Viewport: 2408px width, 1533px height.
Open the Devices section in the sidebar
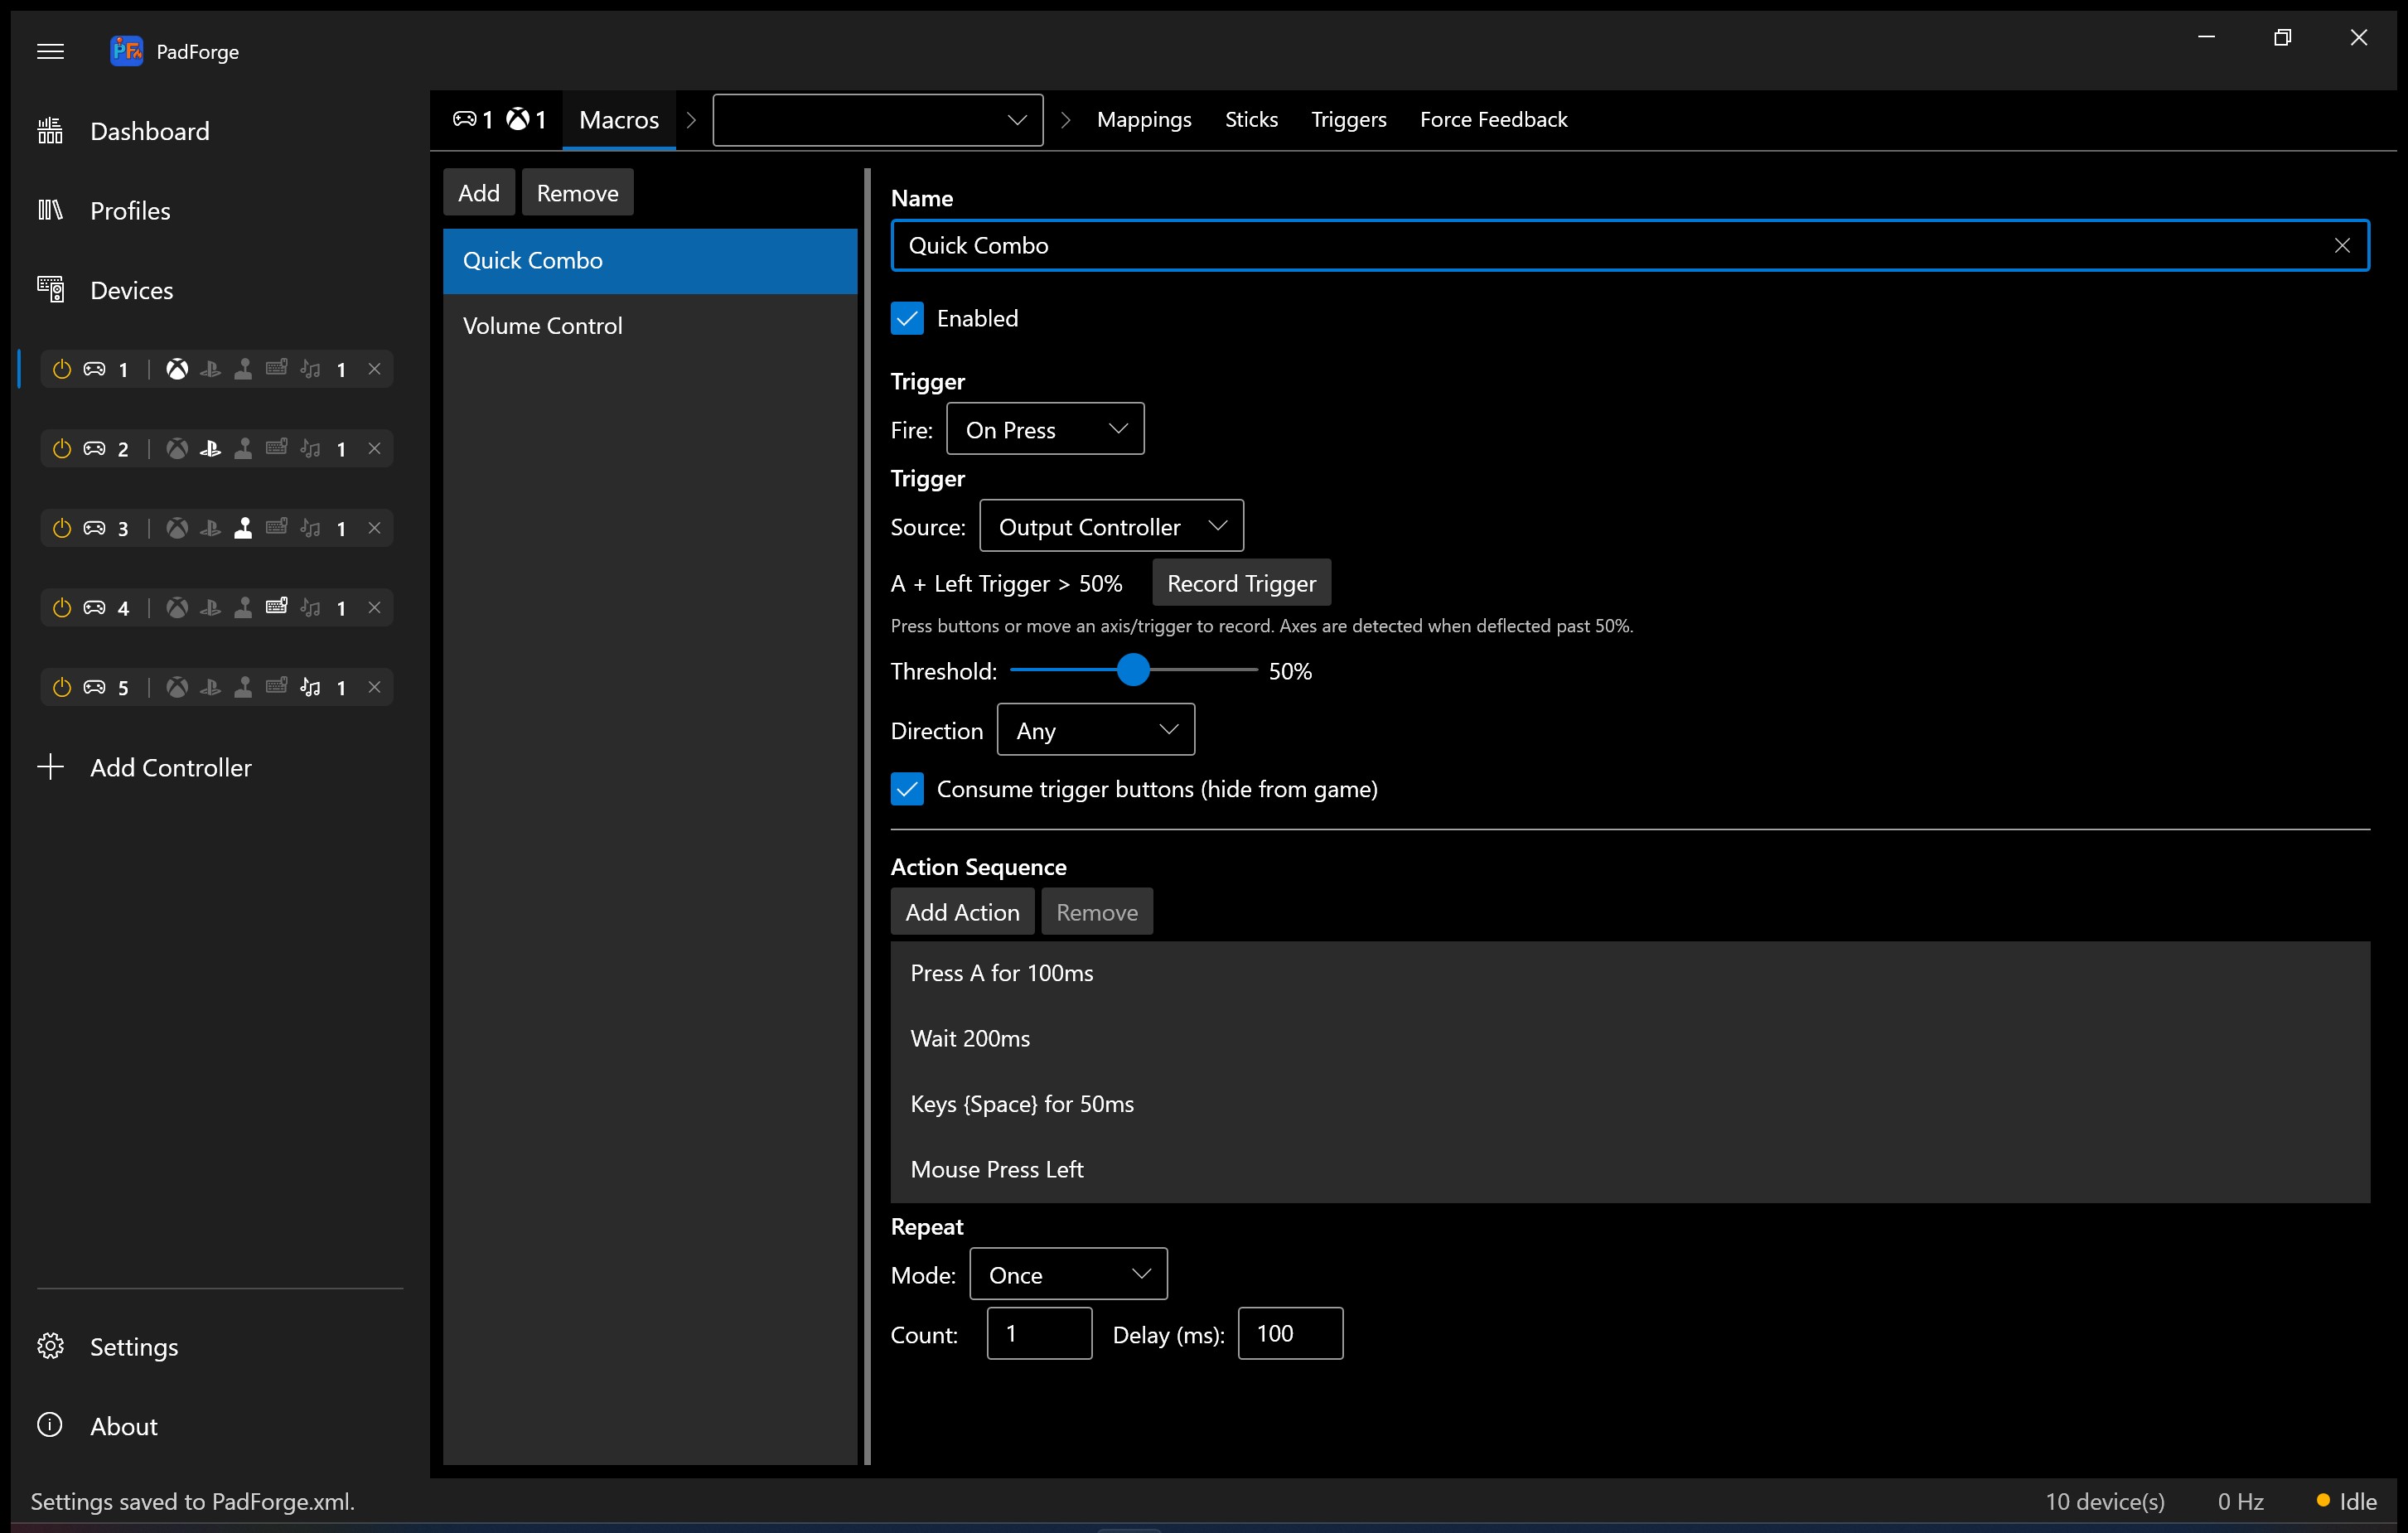[132, 289]
